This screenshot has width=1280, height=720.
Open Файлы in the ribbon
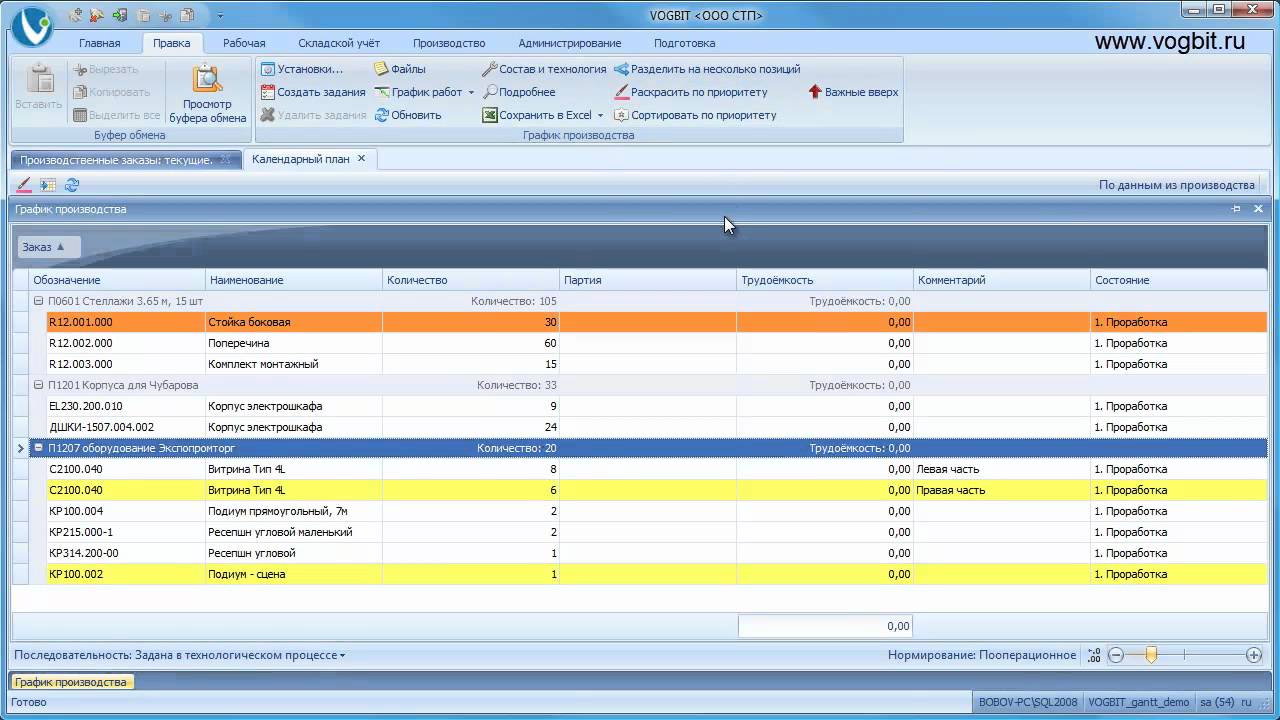tap(400, 69)
